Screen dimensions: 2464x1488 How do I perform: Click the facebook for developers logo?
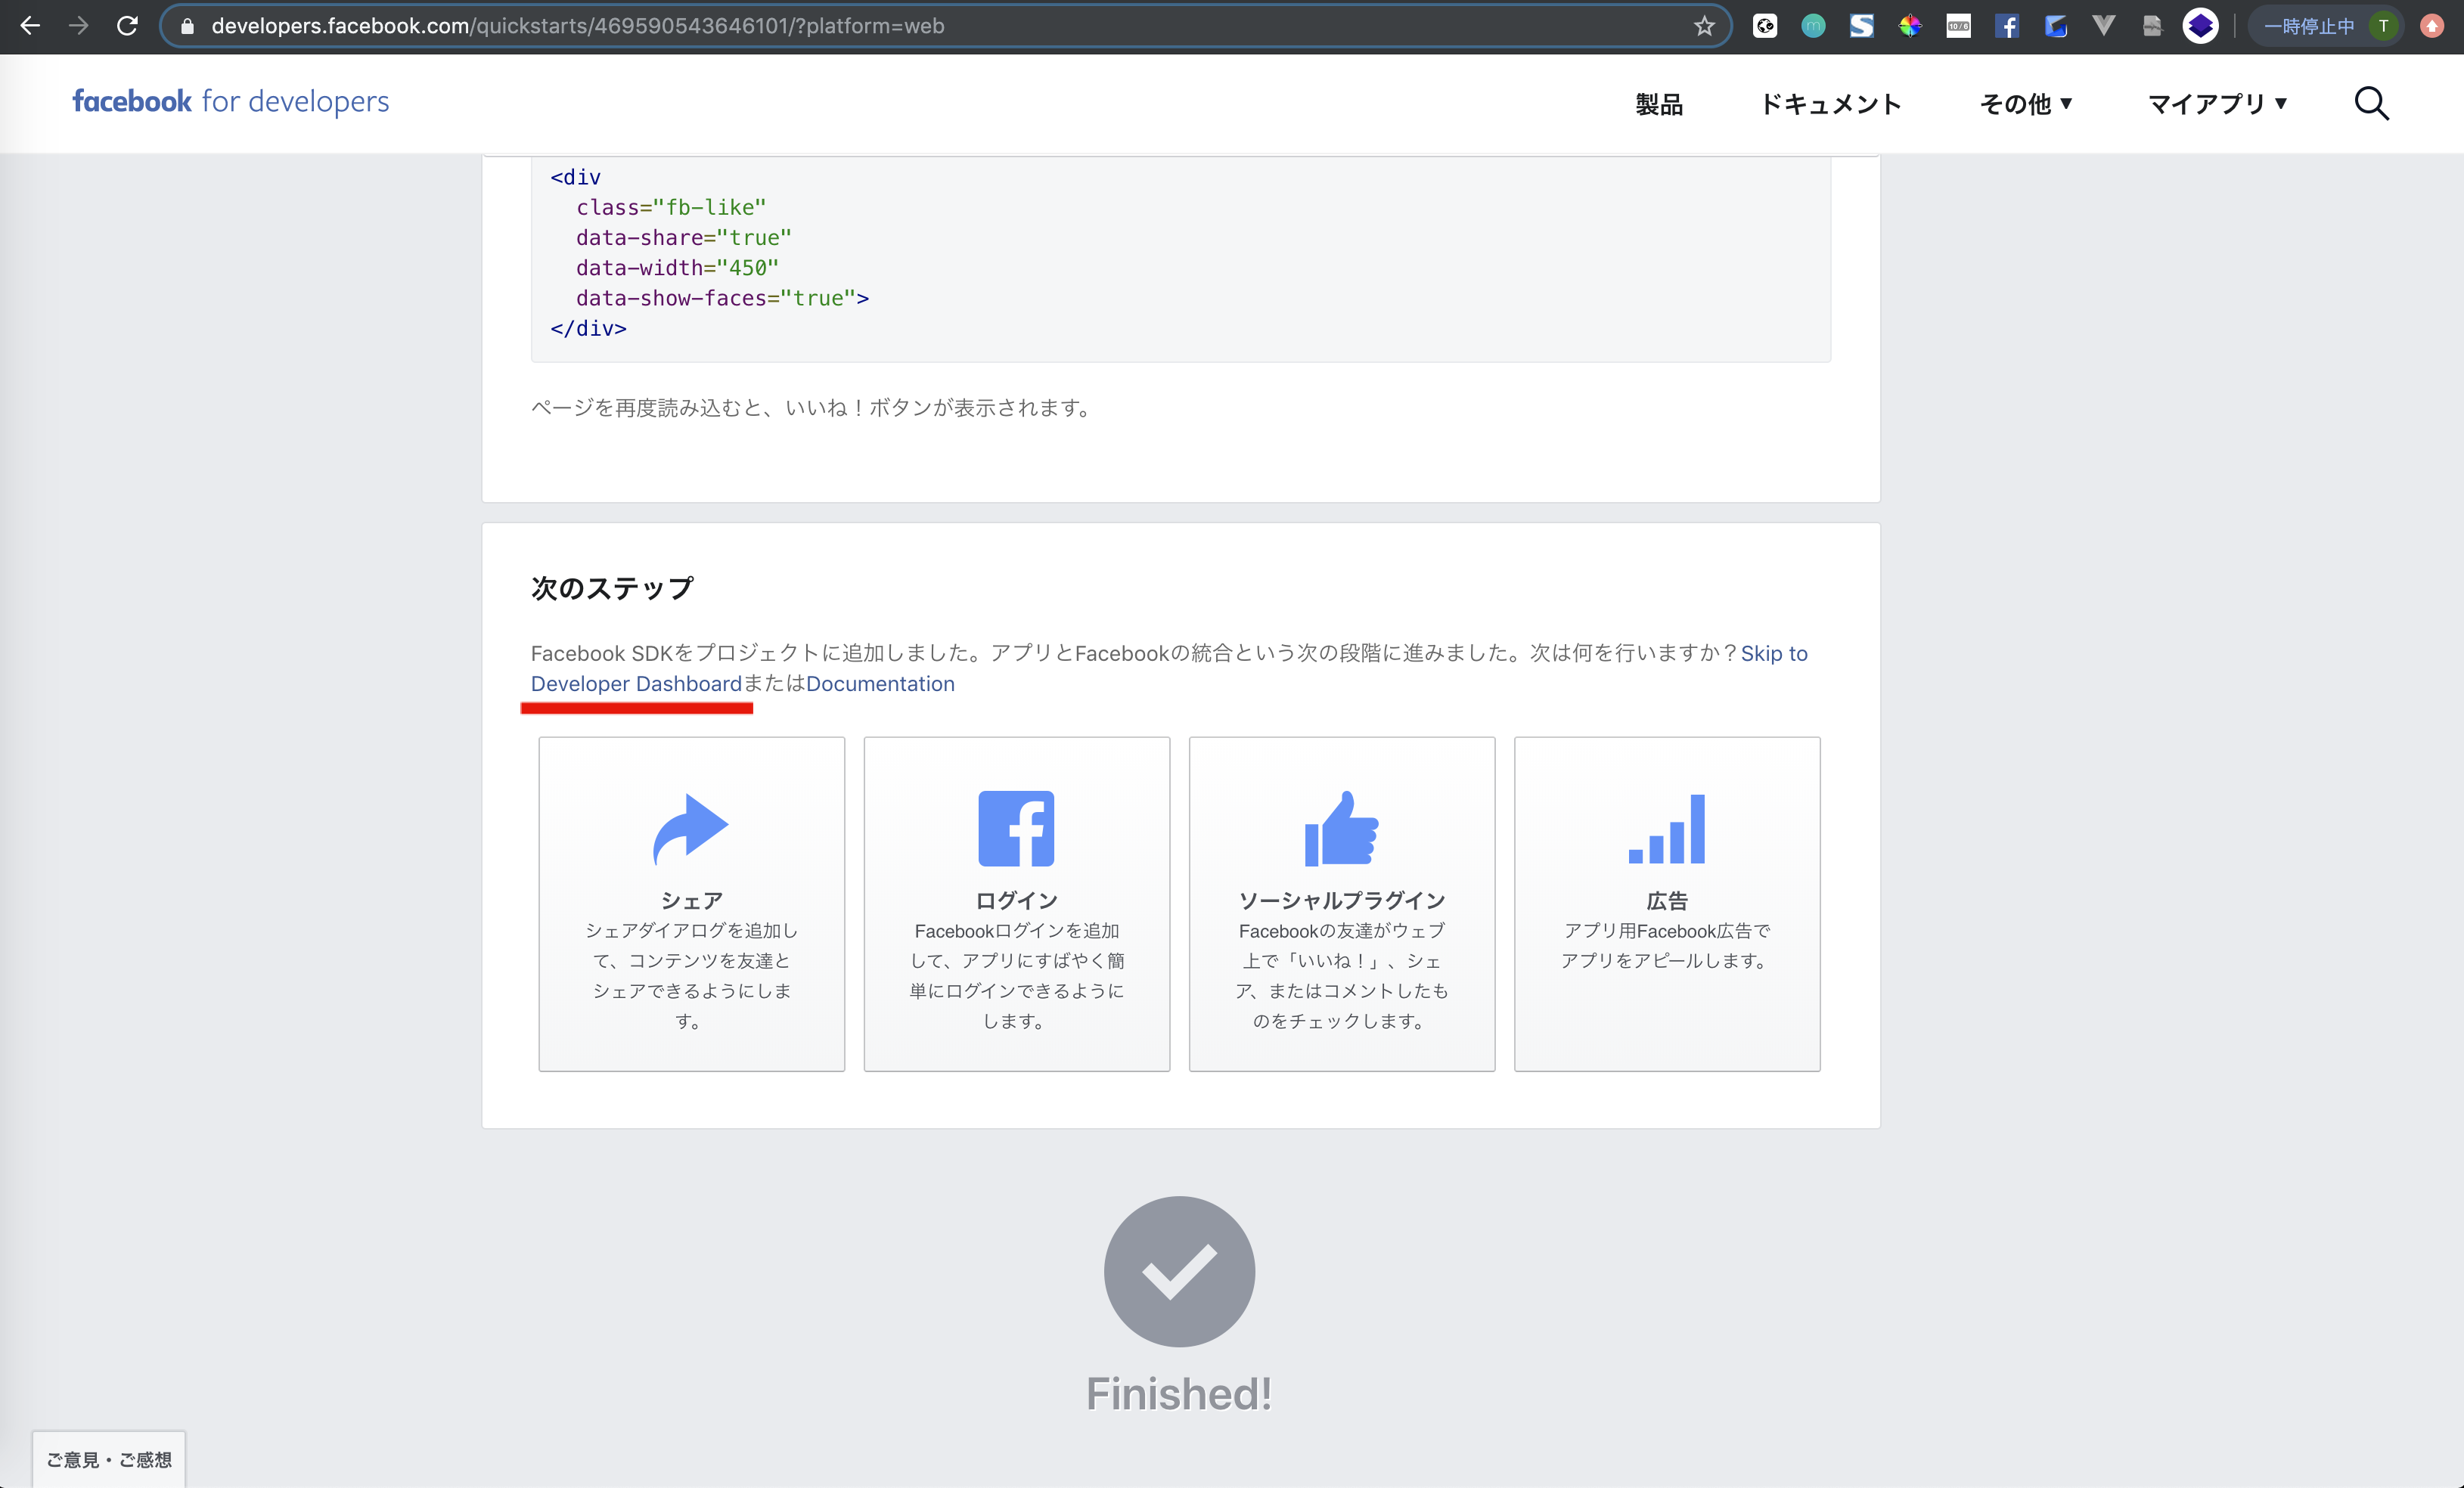tap(231, 101)
